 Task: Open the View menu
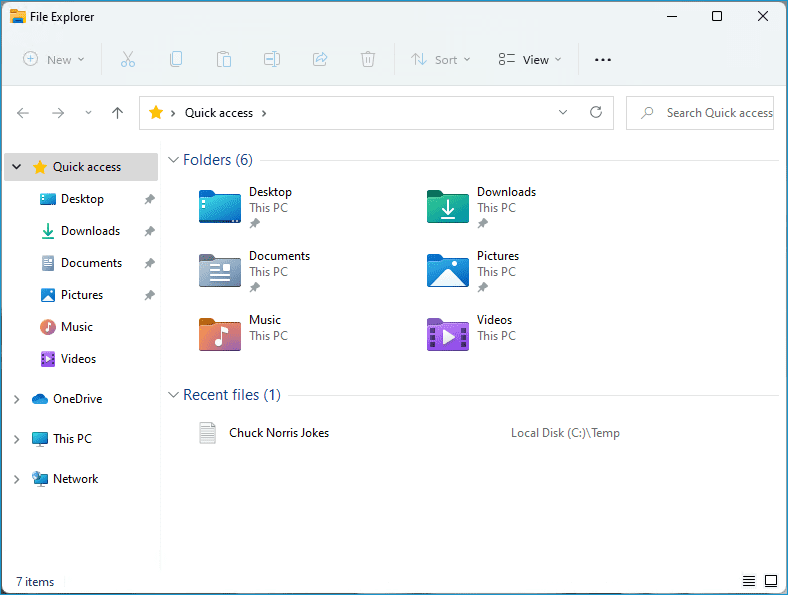coord(530,59)
